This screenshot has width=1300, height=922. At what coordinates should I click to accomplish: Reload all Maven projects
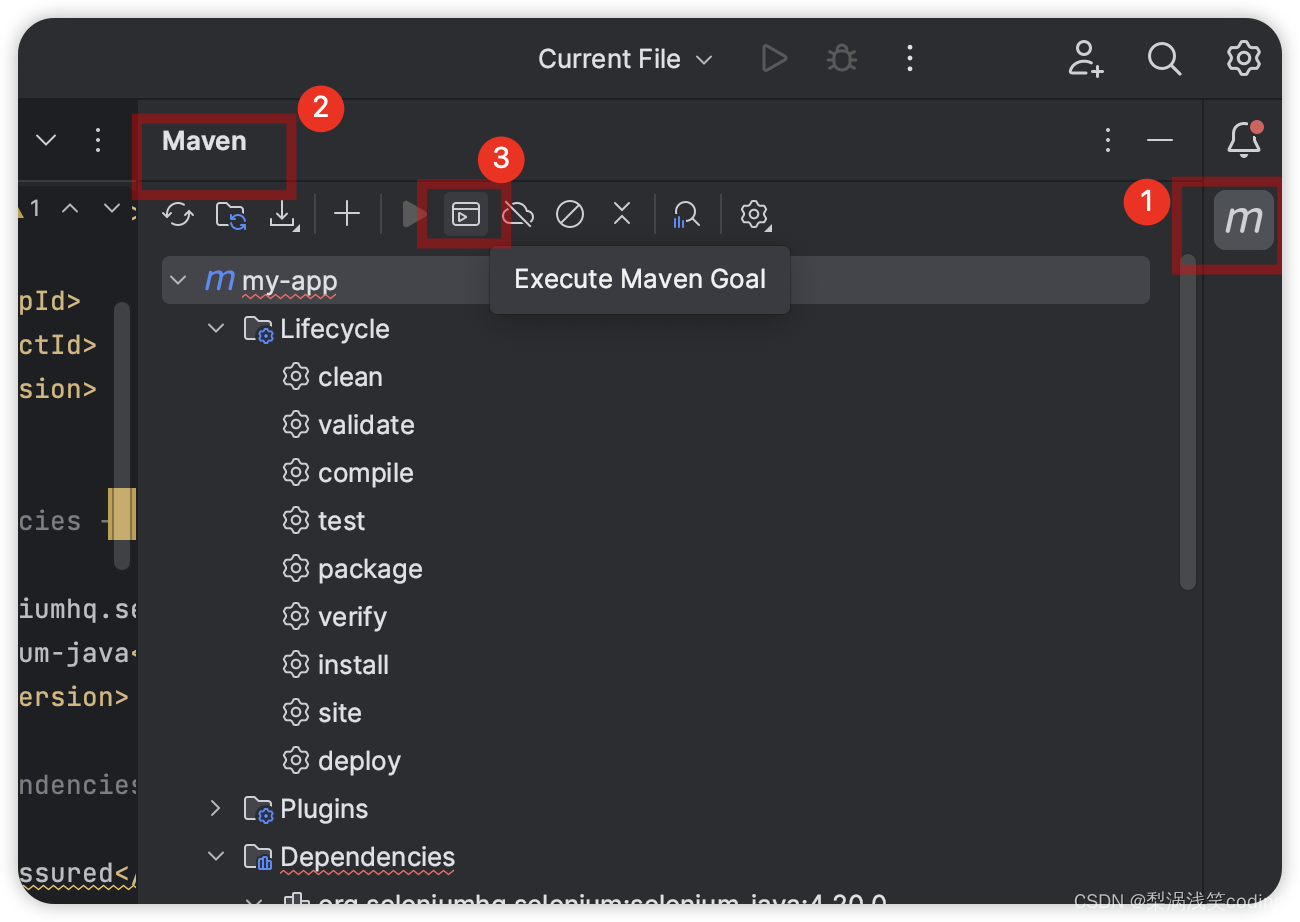(x=178, y=214)
